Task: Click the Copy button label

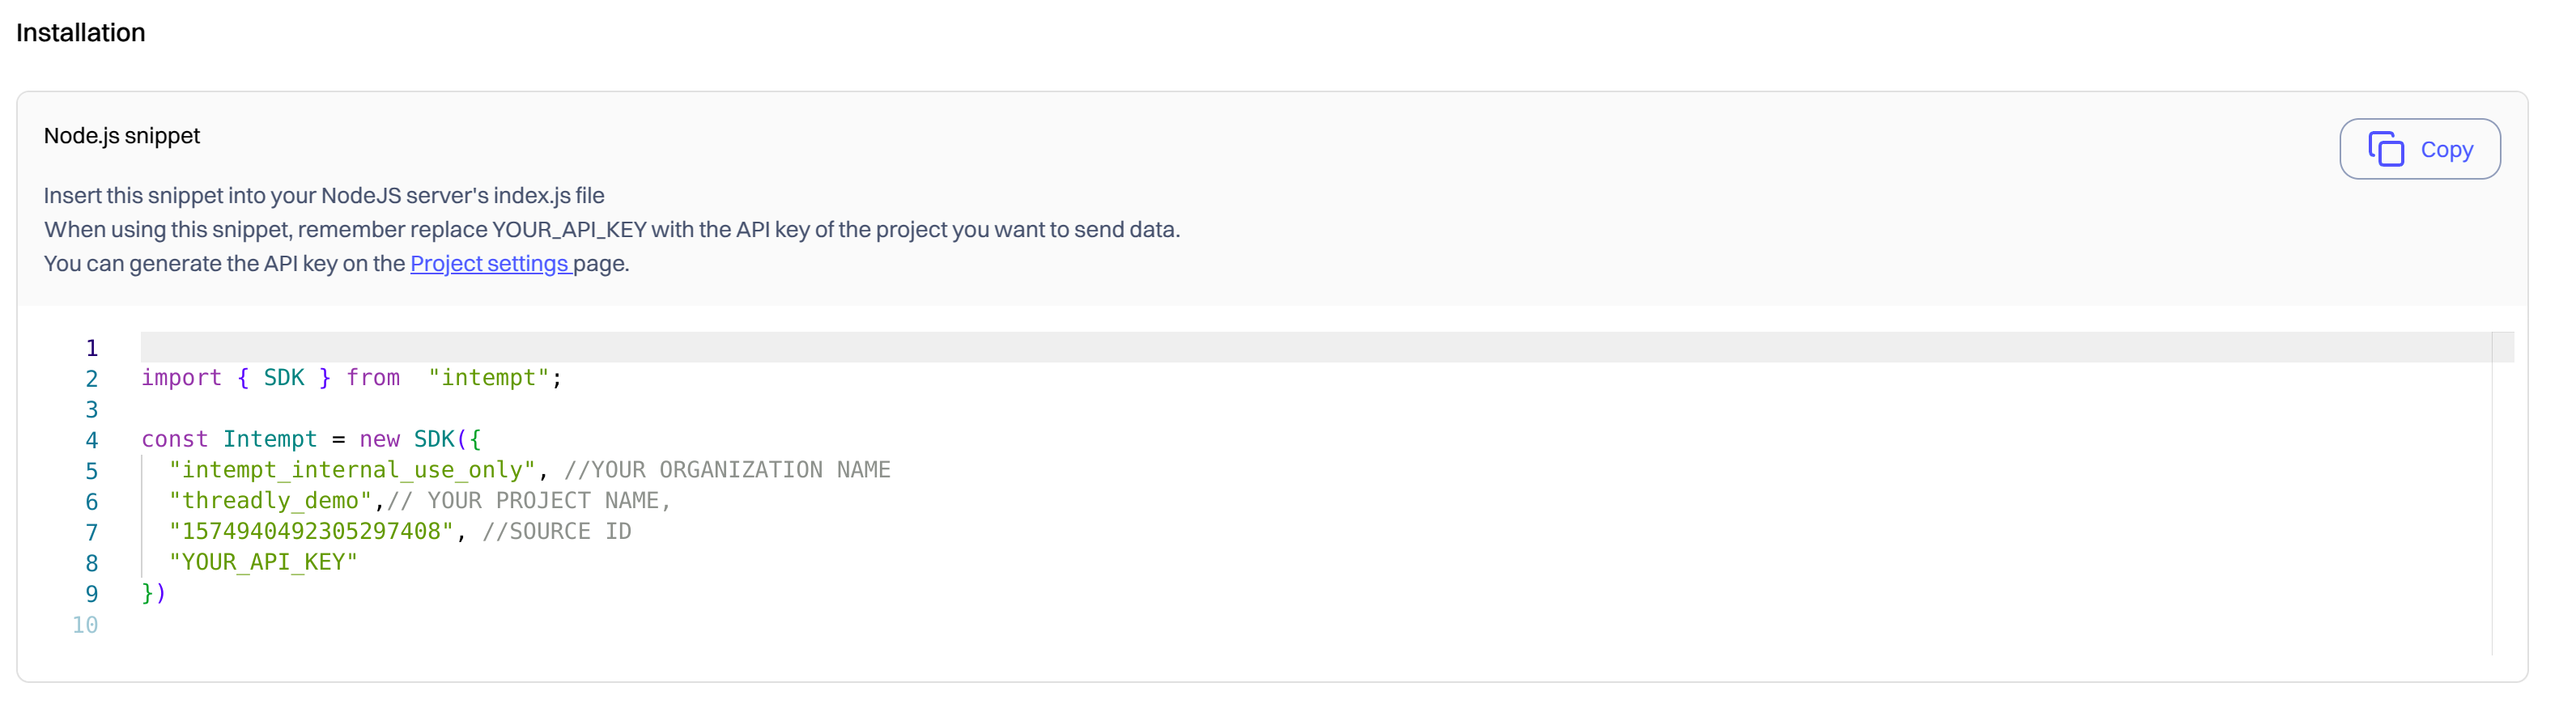Action: pyautogui.click(x=2446, y=150)
